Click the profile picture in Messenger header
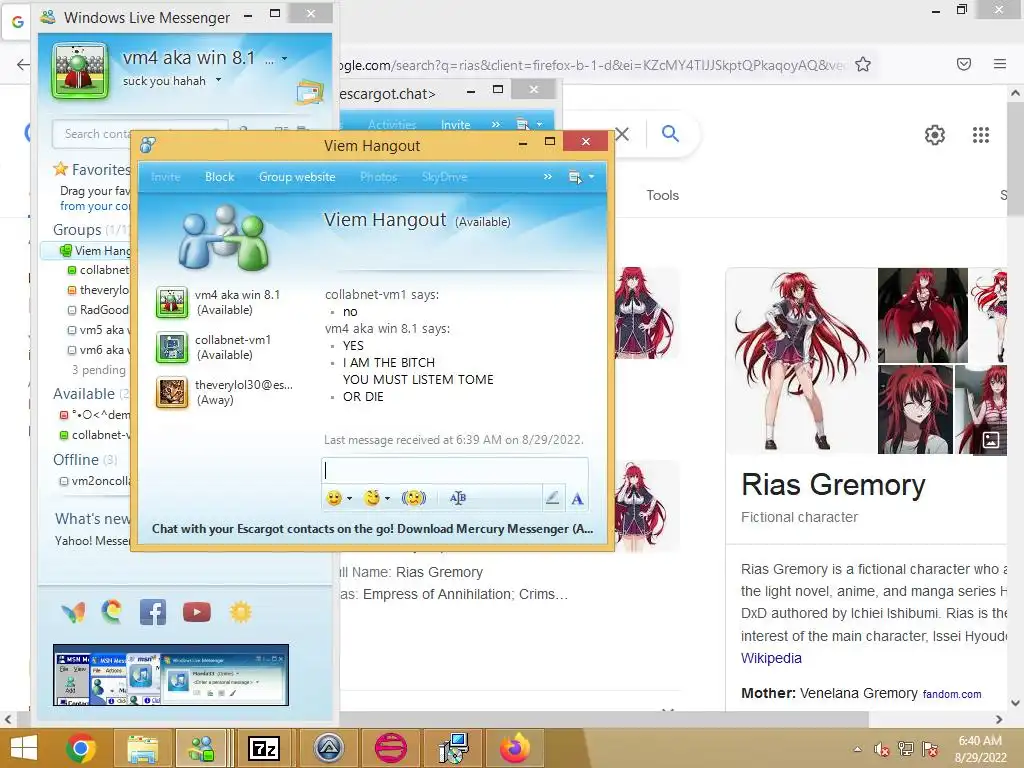The width and height of the screenshot is (1024, 768). coord(80,71)
